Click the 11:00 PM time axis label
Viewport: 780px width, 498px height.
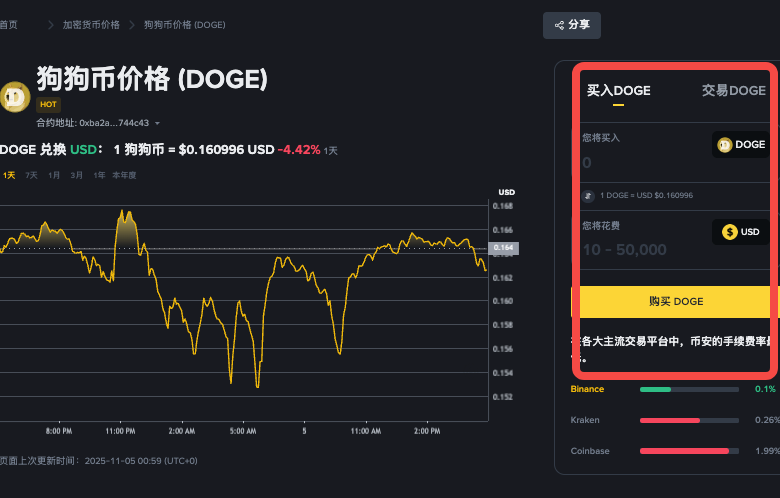pos(120,431)
